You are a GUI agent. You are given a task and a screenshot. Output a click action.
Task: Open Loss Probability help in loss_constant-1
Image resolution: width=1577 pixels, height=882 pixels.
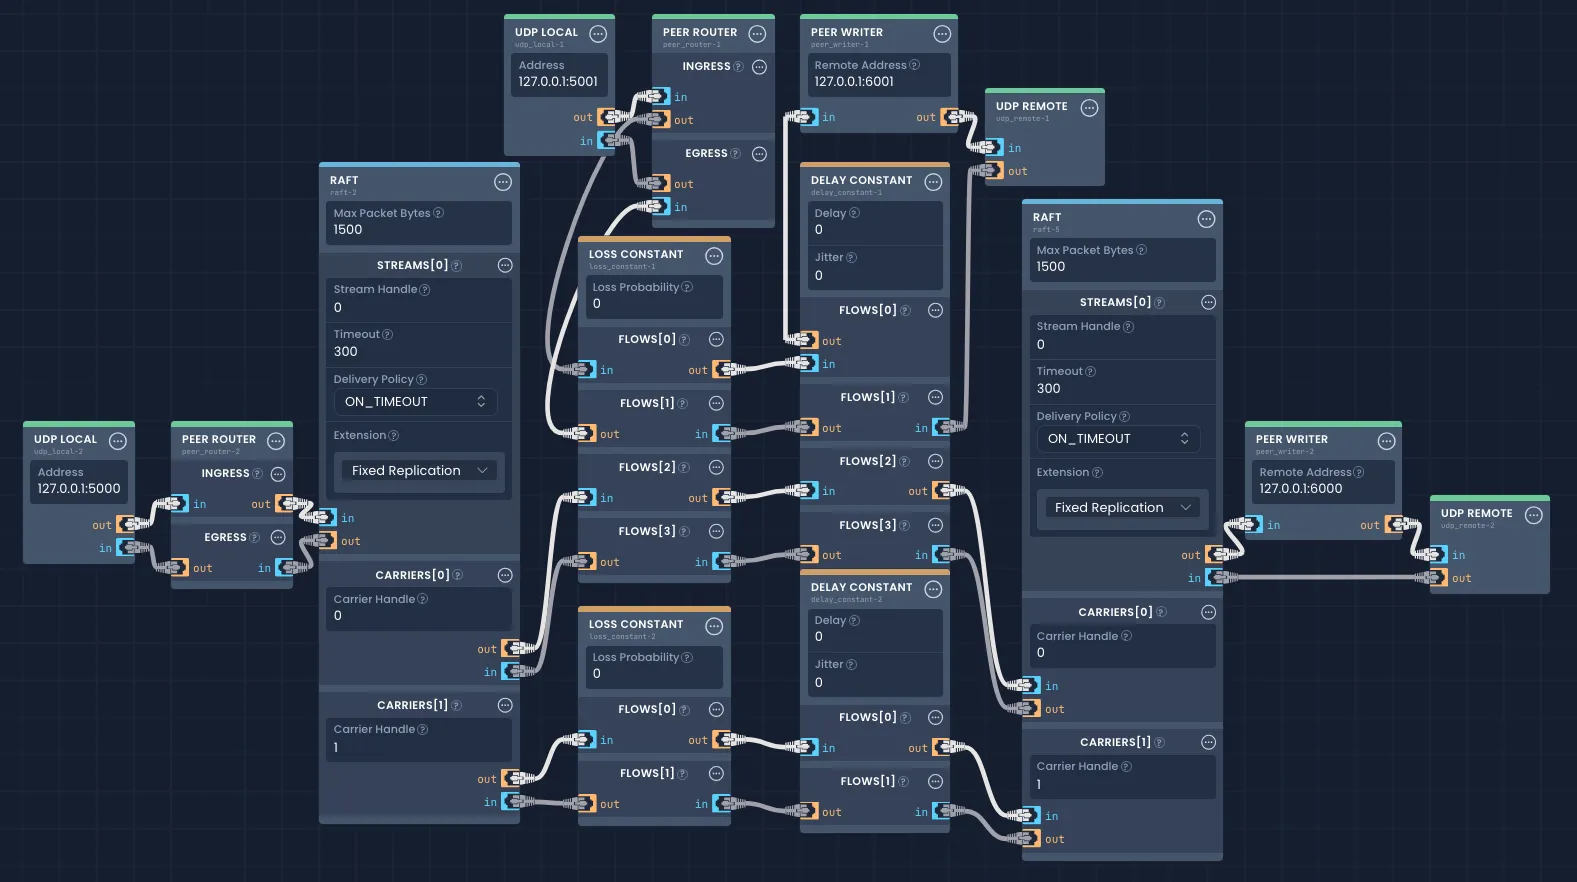click(687, 288)
